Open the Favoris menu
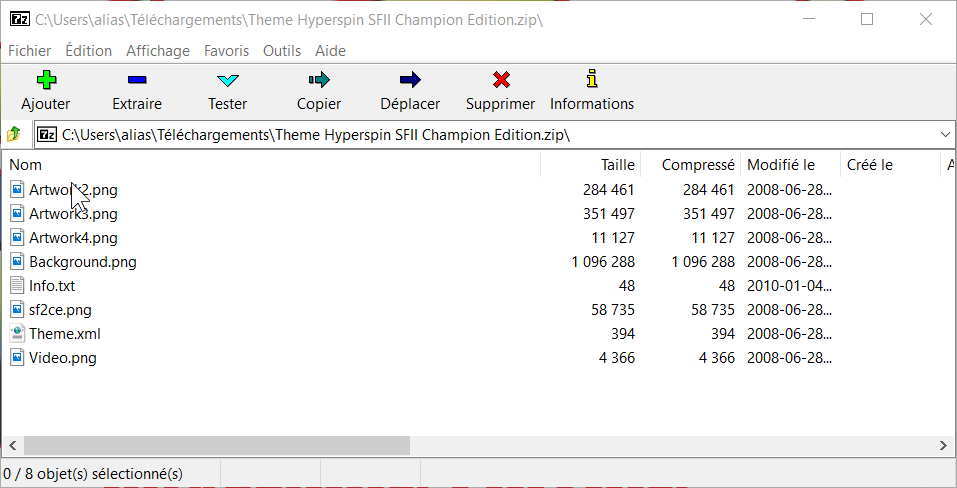 click(x=227, y=51)
